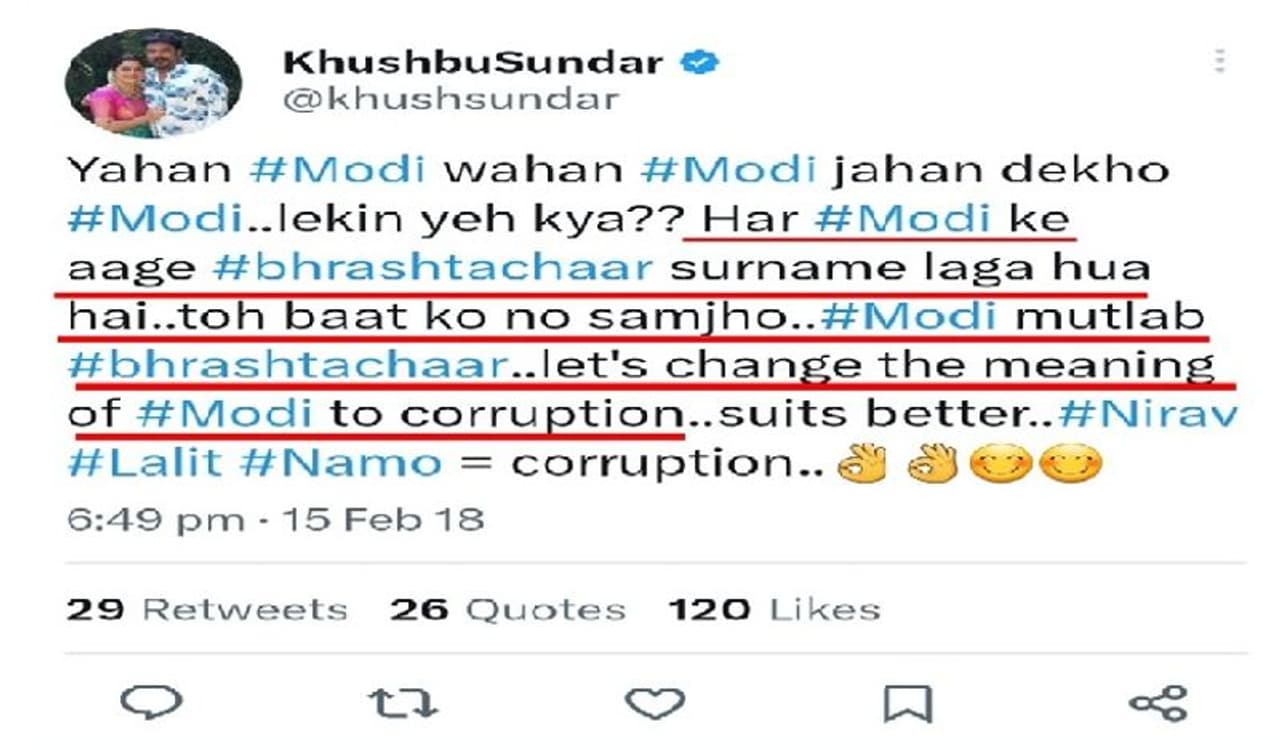The height and width of the screenshot is (750, 1280).
Task: Open the share icon
Action: click(x=1158, y=703)
